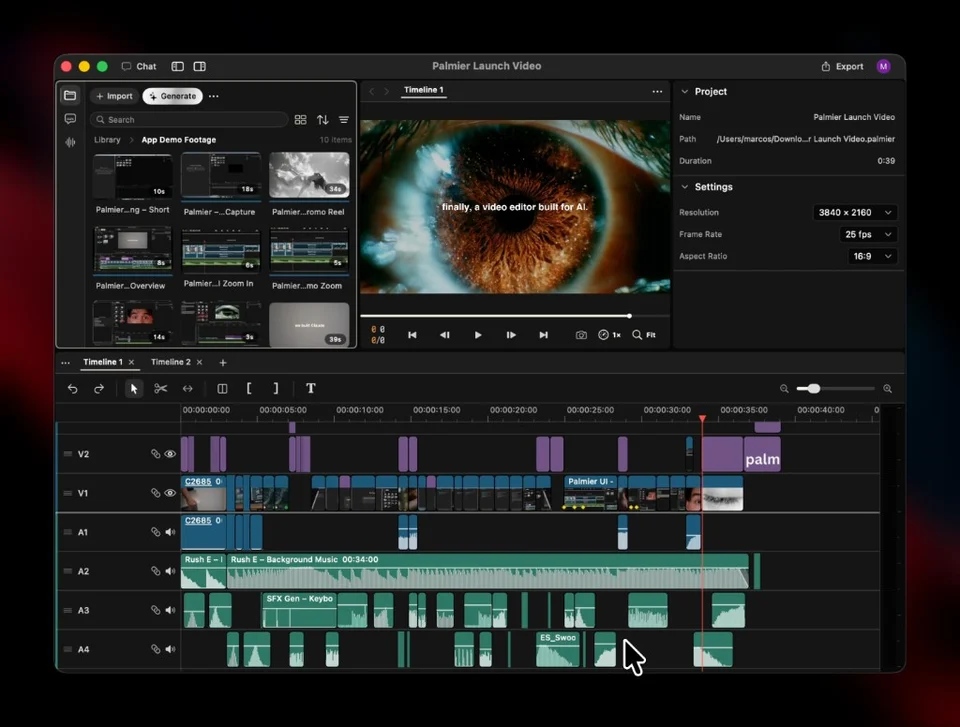Close the Timeline 2 tab

(x=199, y=363)
